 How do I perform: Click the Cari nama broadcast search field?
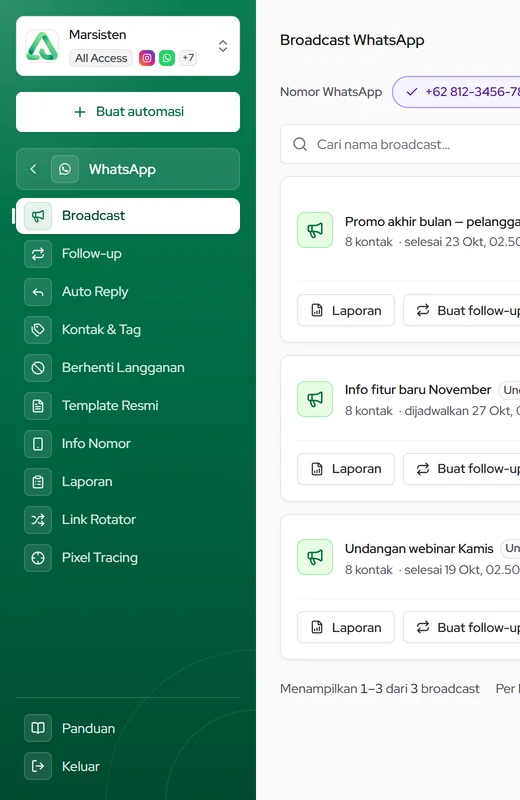click(x=401, y=144)
